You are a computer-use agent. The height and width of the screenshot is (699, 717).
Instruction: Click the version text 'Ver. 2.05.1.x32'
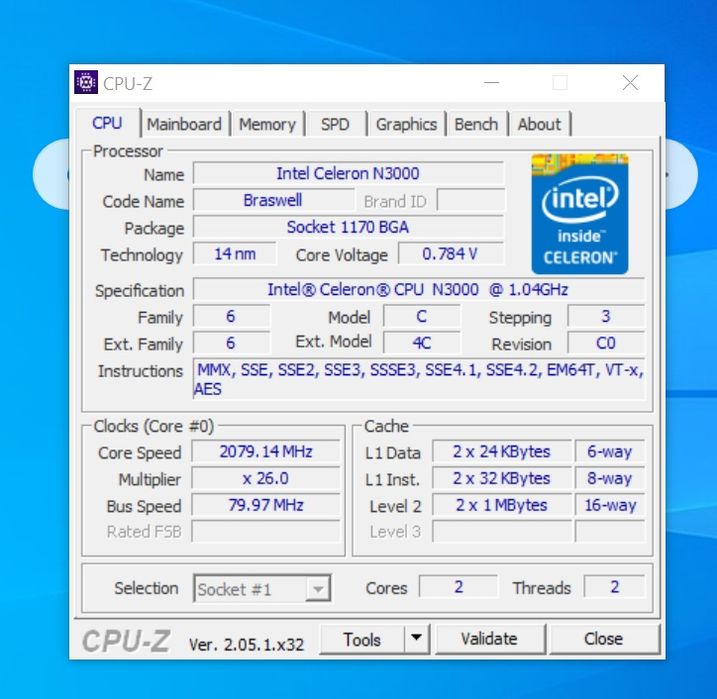[246, 645]
